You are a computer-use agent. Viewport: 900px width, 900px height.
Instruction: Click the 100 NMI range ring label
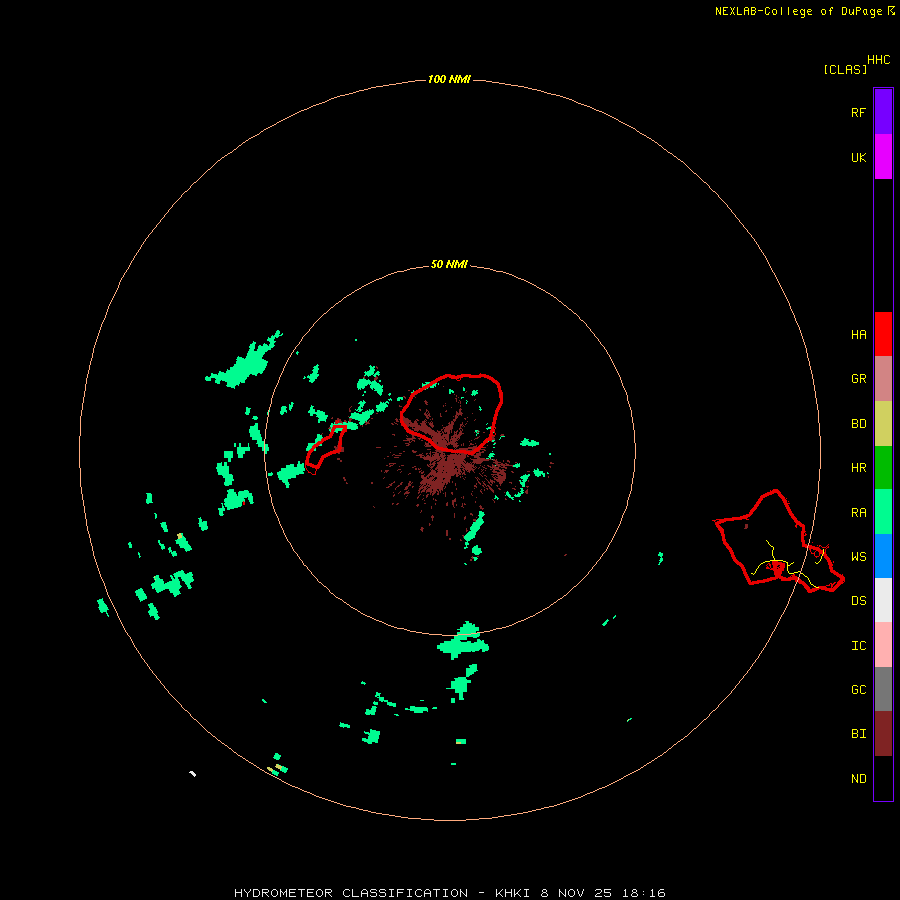pyautogui.click(x=449, y=79)
